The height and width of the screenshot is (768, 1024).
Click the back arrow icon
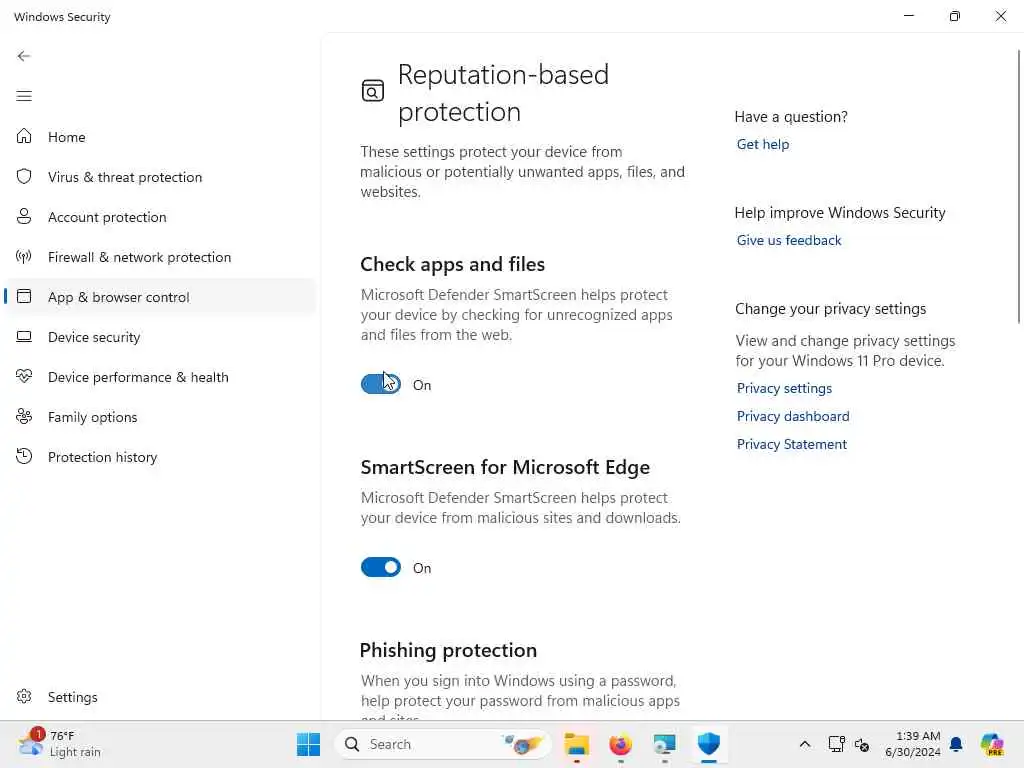click(24, 56)
